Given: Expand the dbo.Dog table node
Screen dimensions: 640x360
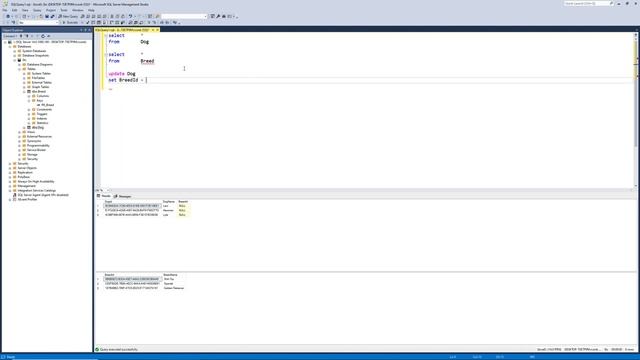Looking at the screenshot, I should coord(24,127).
